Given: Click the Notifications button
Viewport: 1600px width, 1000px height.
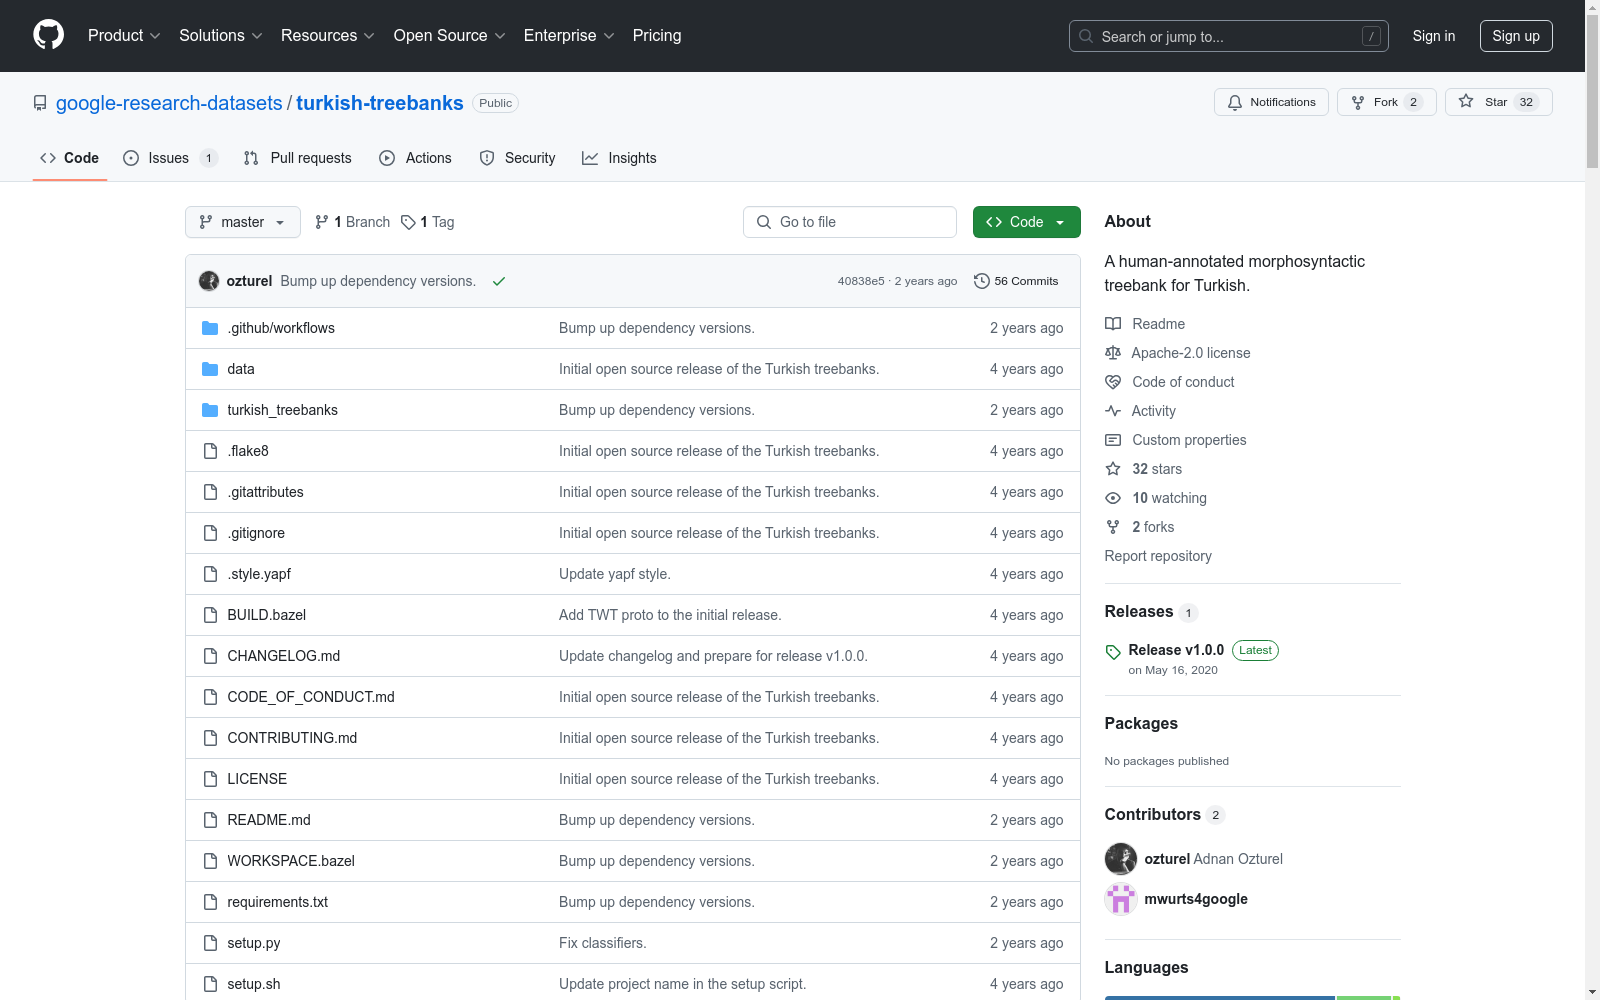Looking at the screenshot, I should click(1271, 102).
